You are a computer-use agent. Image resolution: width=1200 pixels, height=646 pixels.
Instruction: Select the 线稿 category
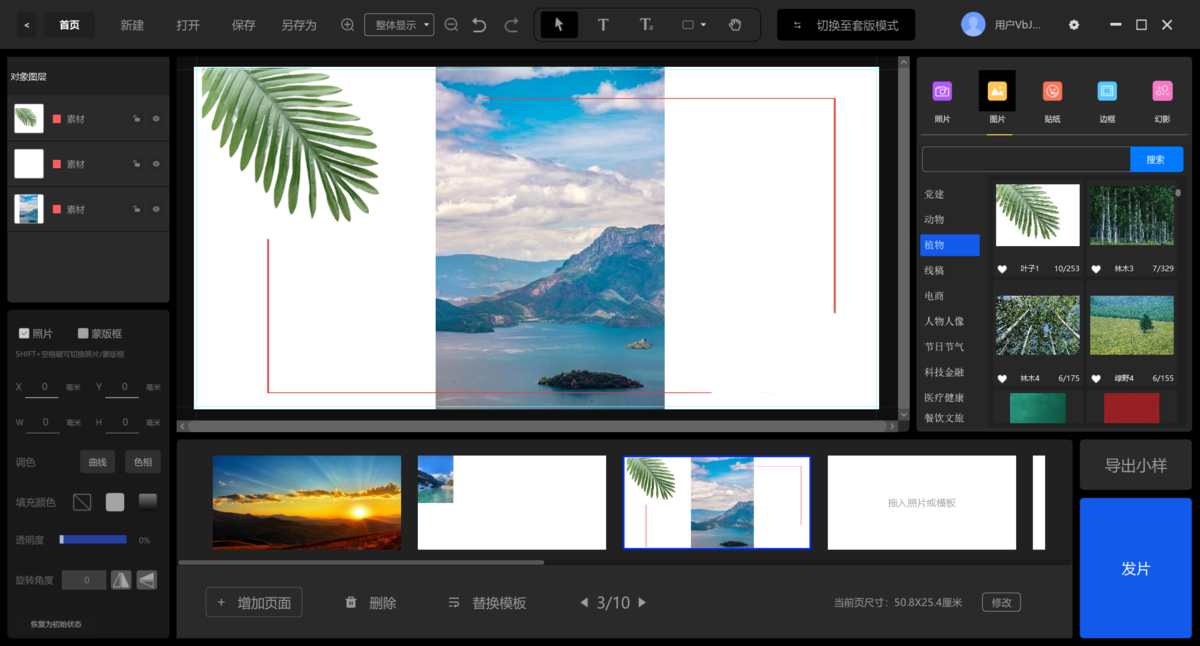934,270
